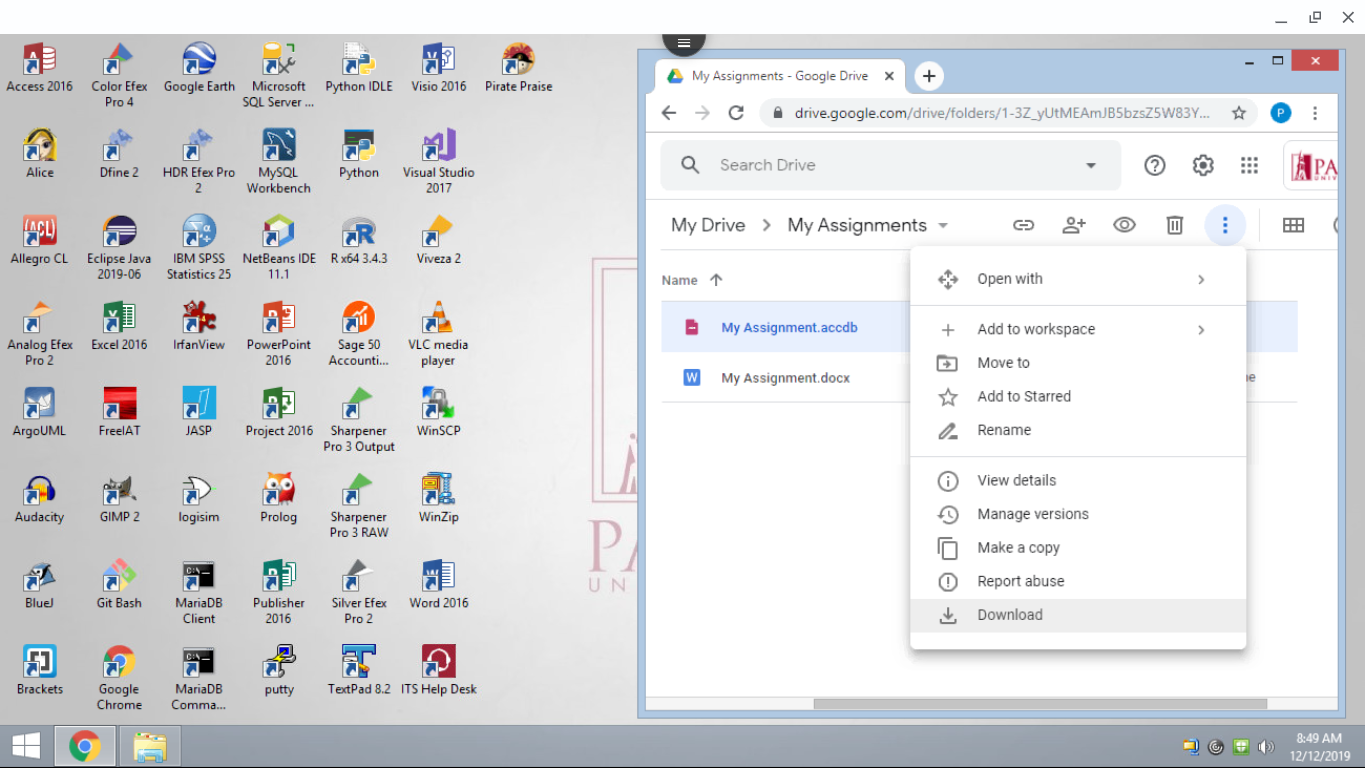1365x768 pixels.
Task: Launch PowerPoint 2016 shortcut
Action: click(x=279, y=333)
